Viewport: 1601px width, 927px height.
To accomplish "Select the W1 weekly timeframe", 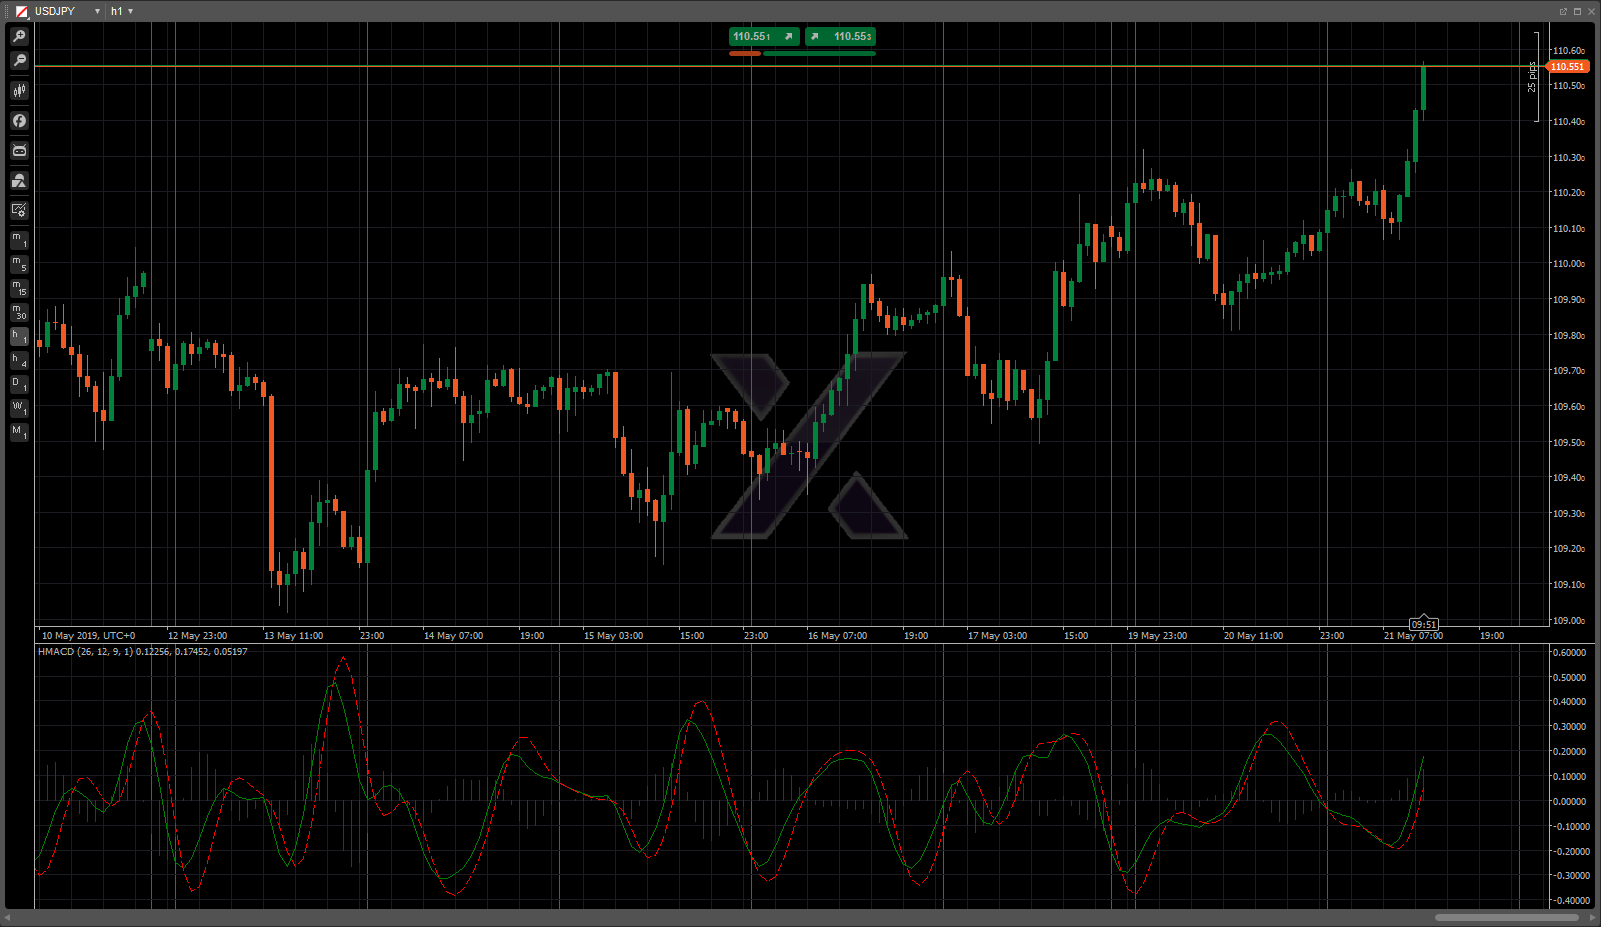I will click(19, 408).
